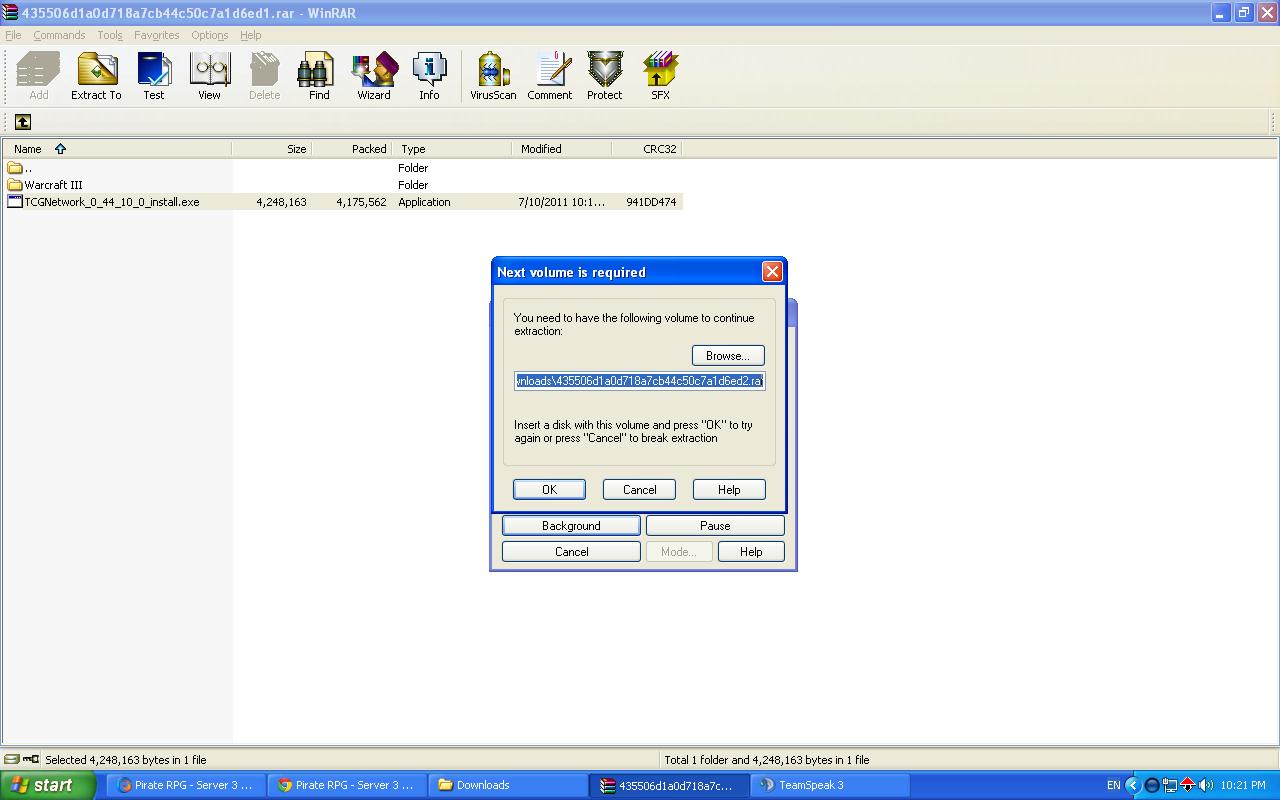The height and width of the screenshot is (800, 1280).
Task: Start VirusScan on the archive
Action: click(x=493, y=76)
